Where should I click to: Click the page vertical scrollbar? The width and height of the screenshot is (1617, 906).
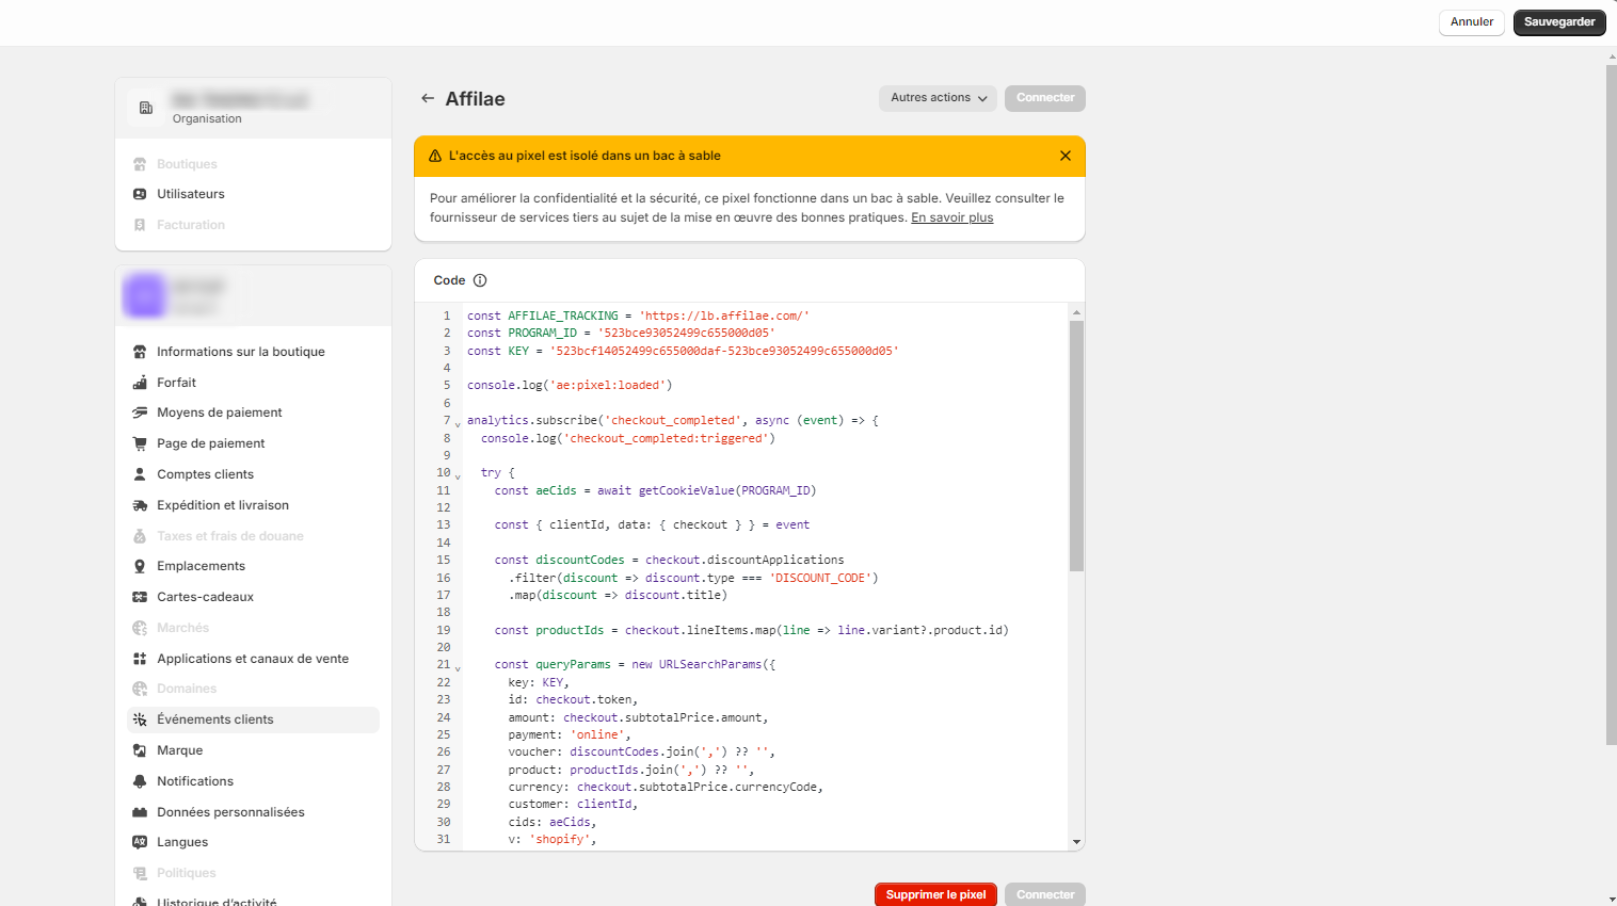[x=1610, y=405]
